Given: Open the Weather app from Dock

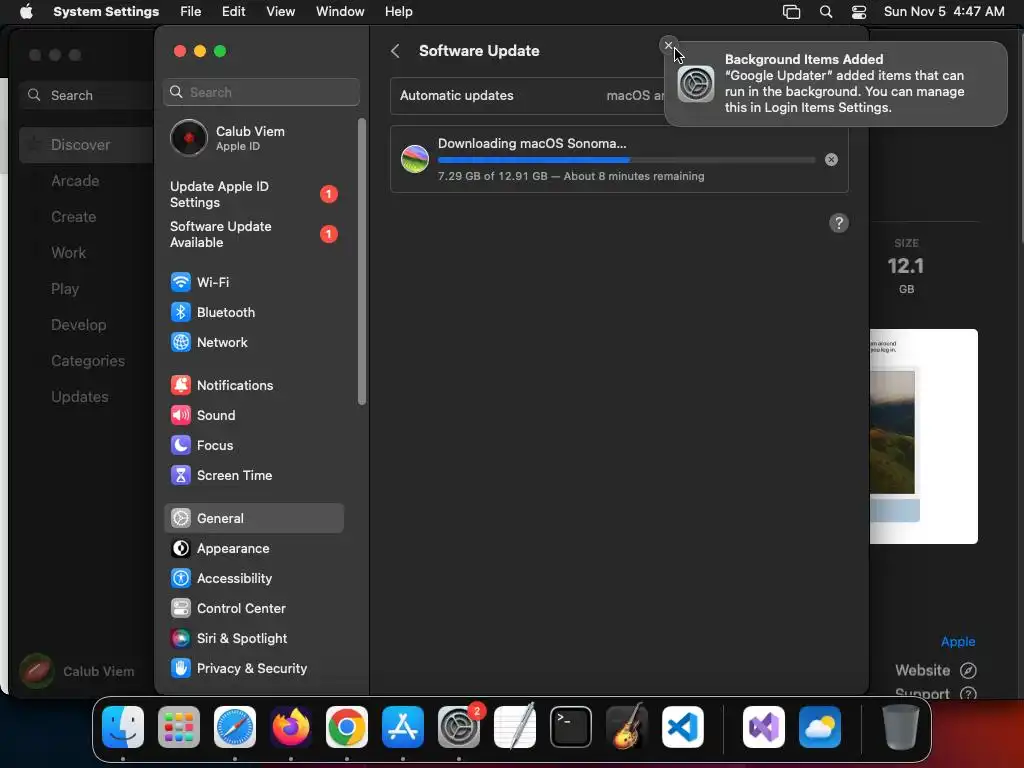Looking at the screenshot, I should 820,727.
